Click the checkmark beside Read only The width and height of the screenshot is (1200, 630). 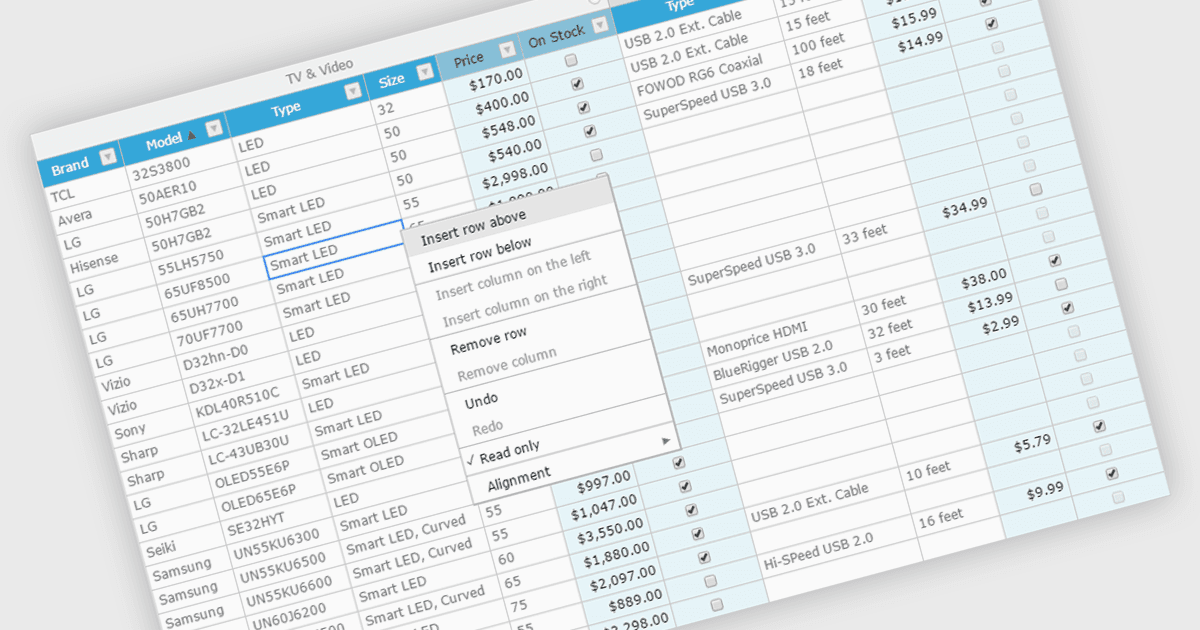470,460
